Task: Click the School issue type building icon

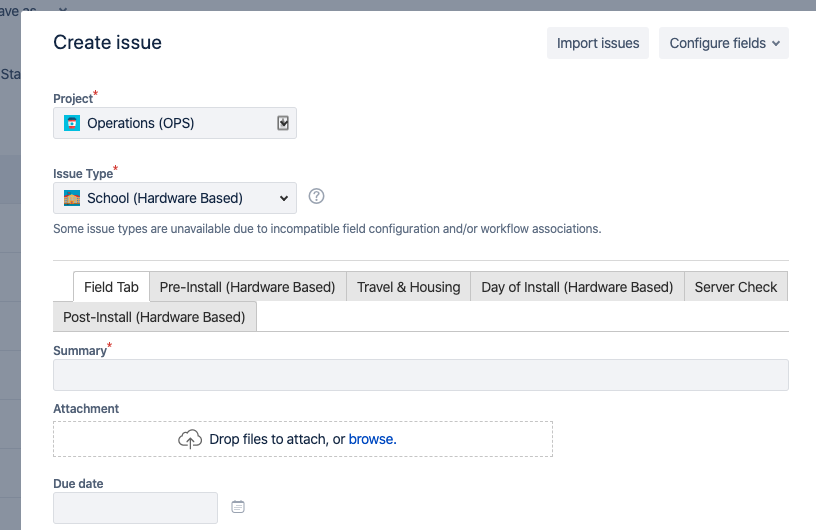Action: [x=72, y=198]
